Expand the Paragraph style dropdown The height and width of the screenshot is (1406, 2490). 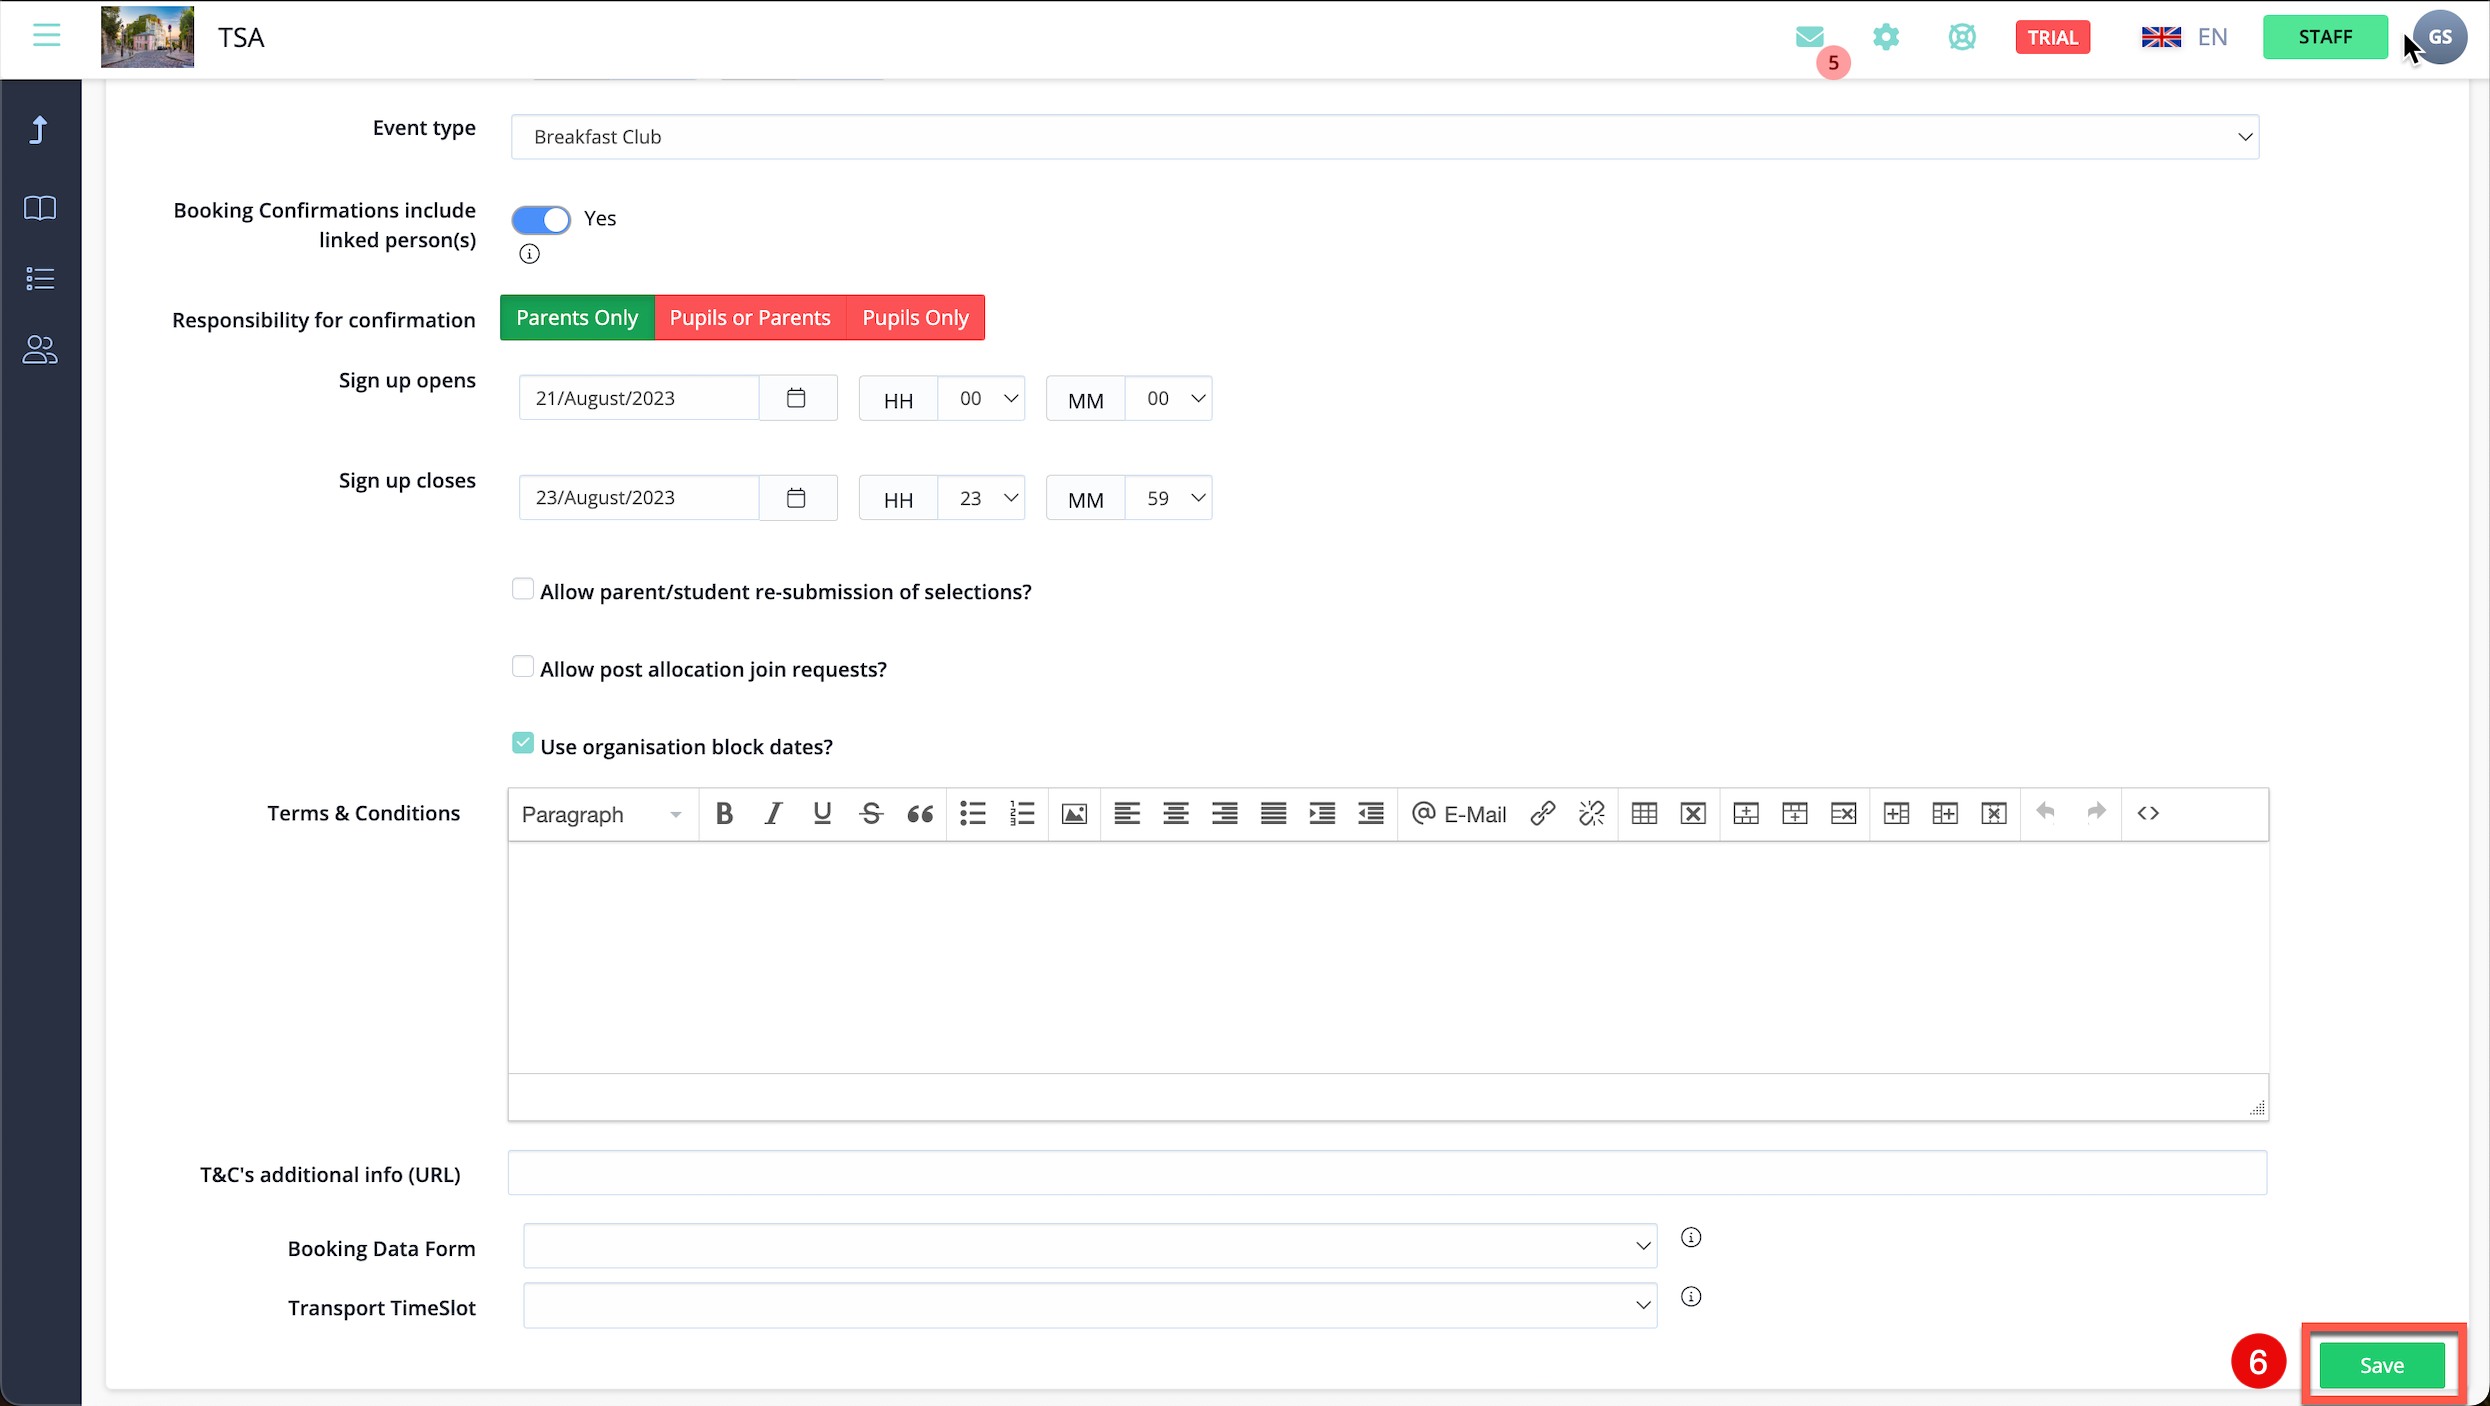(x=601, y=814)
